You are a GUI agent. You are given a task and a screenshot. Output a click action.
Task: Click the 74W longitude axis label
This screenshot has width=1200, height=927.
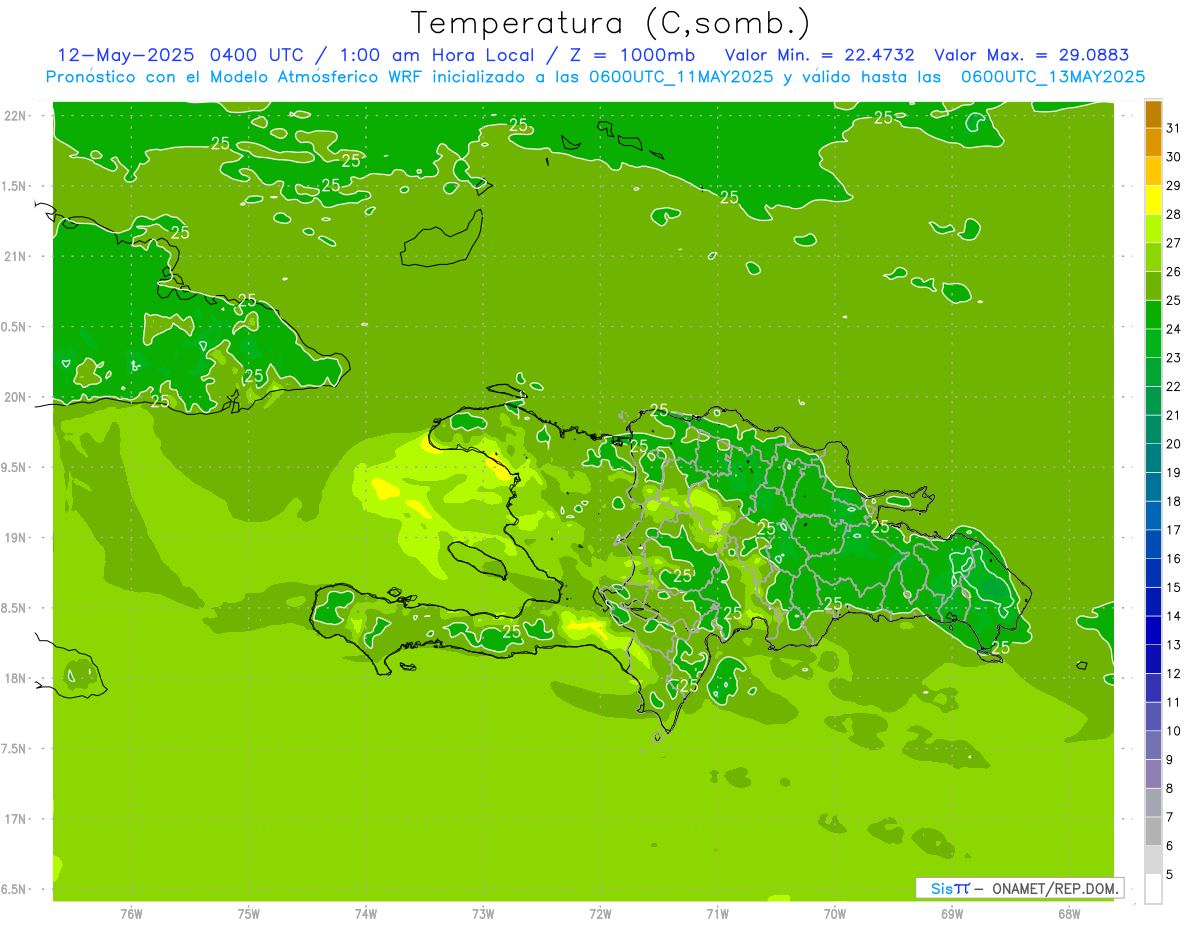point(366,913)
